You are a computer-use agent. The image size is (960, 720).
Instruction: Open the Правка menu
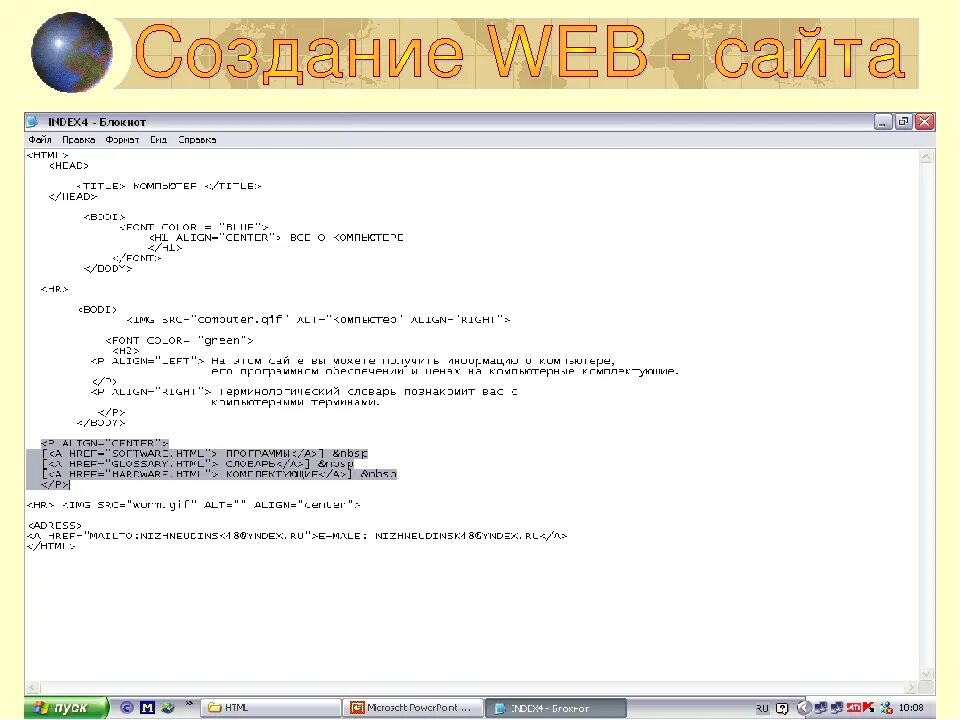(78, 140)
